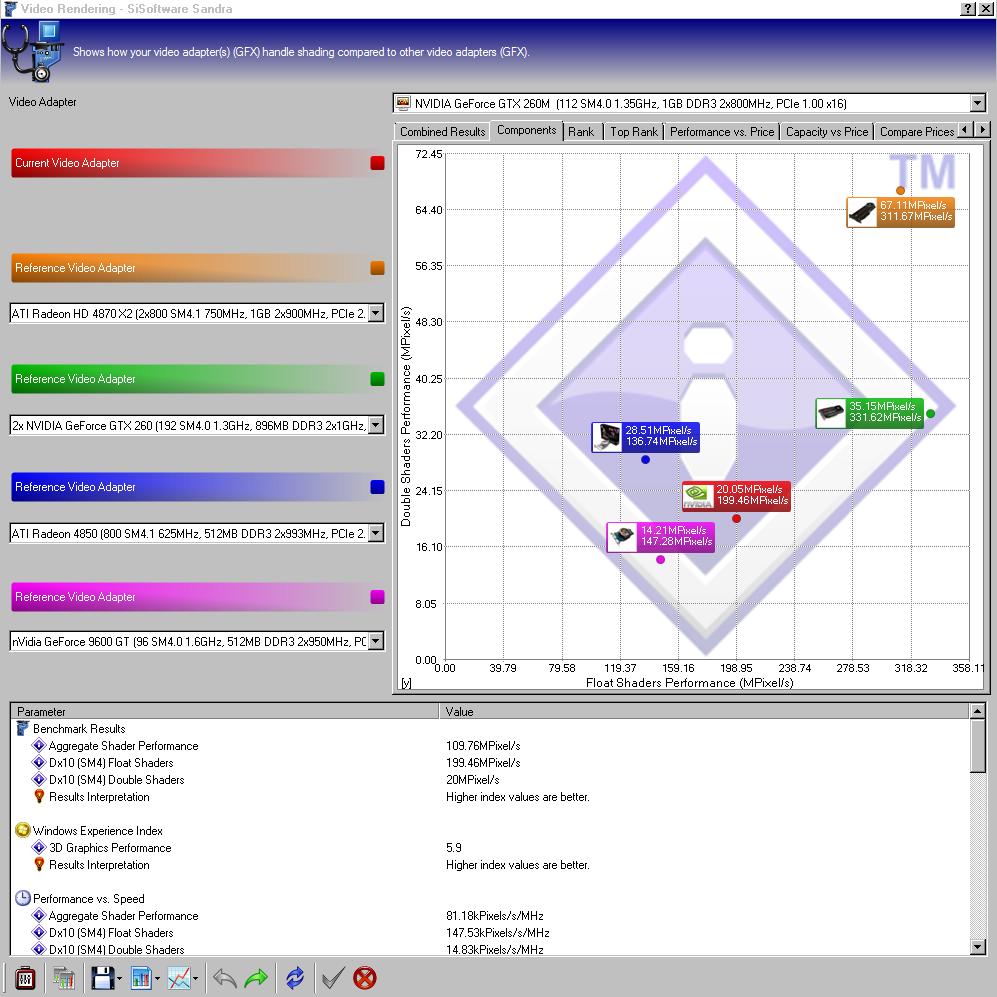The image size is (997, 997).
Task: Click the lightbulb icon under Windows Experience Index
Action: click(x=39, y=864)
